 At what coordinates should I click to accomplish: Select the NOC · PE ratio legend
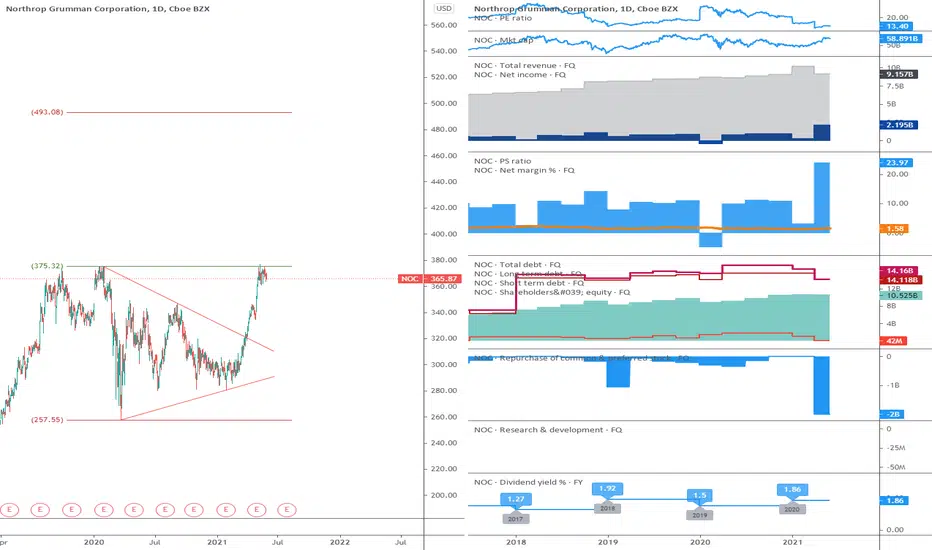click(503, 18)
